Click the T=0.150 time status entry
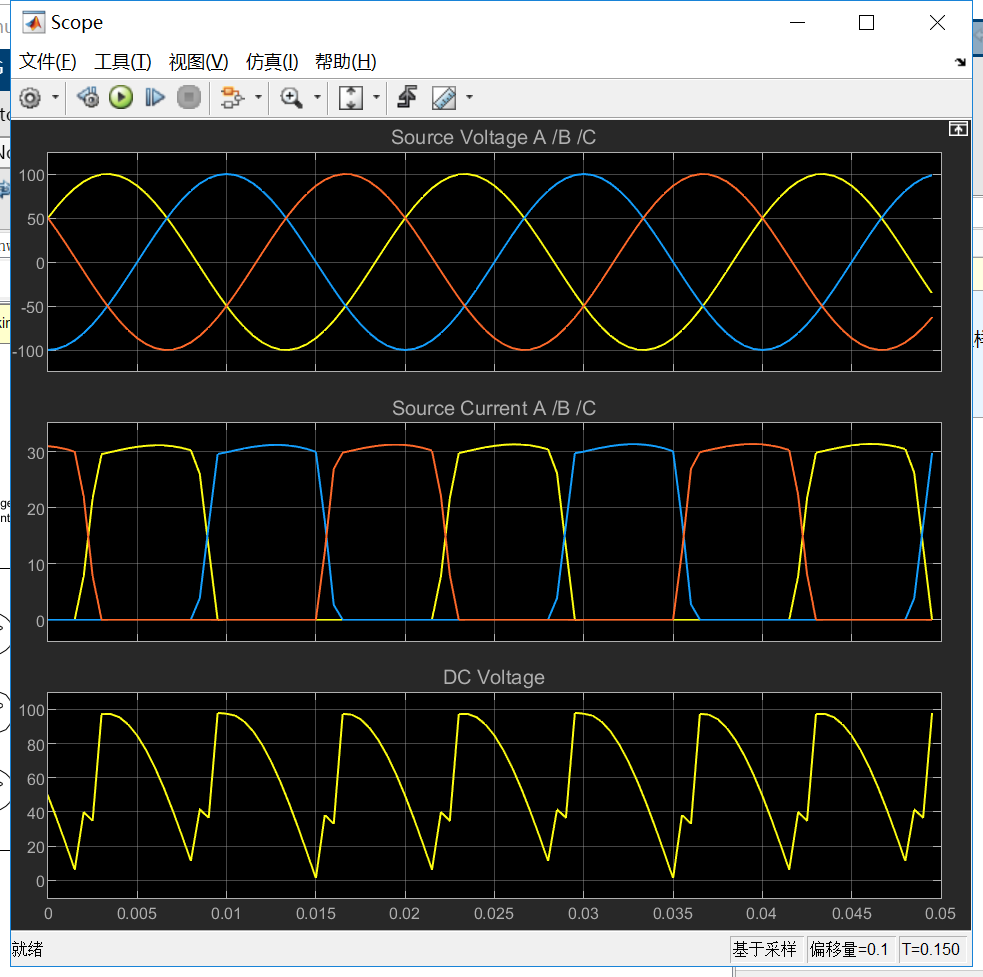Screen dimensions: 983x977 tap(930, 949)
